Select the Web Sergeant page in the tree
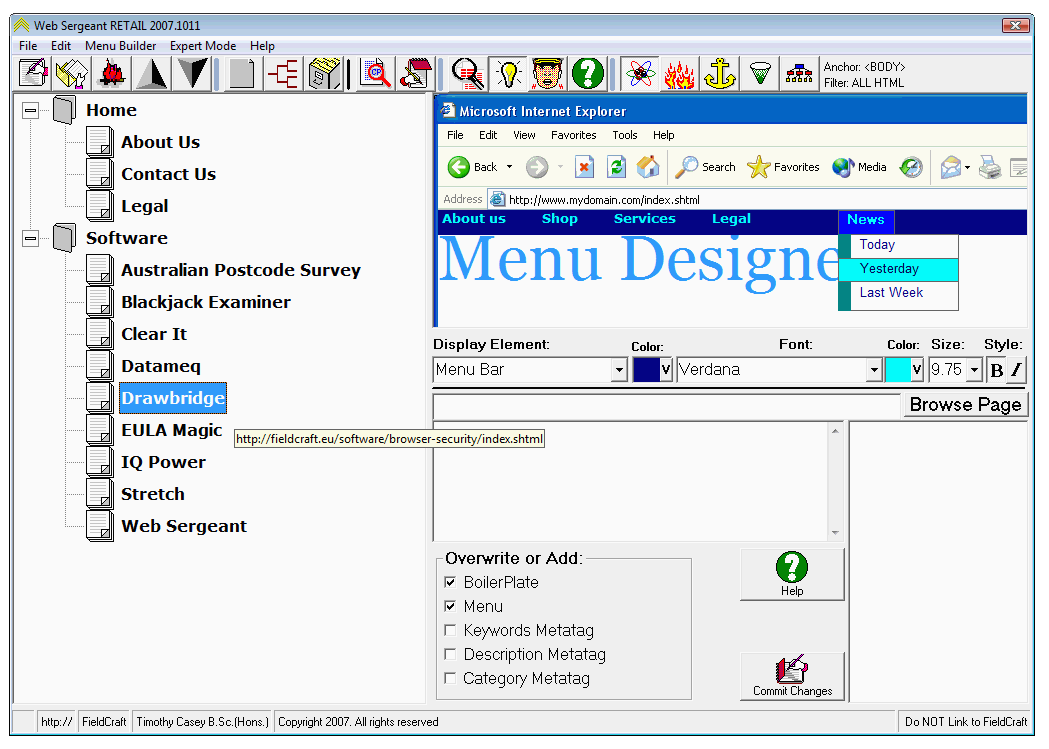1049x749 pixels. tap(184, 526)
